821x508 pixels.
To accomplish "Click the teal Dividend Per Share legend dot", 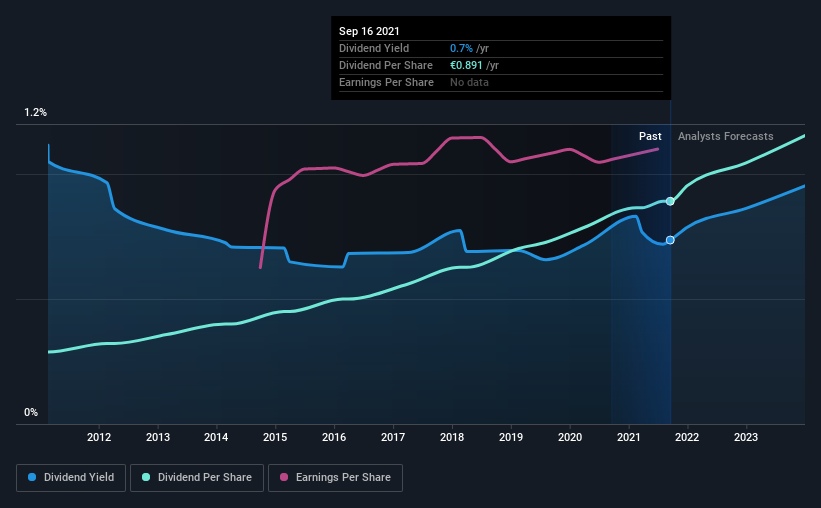I will [146, 477].
